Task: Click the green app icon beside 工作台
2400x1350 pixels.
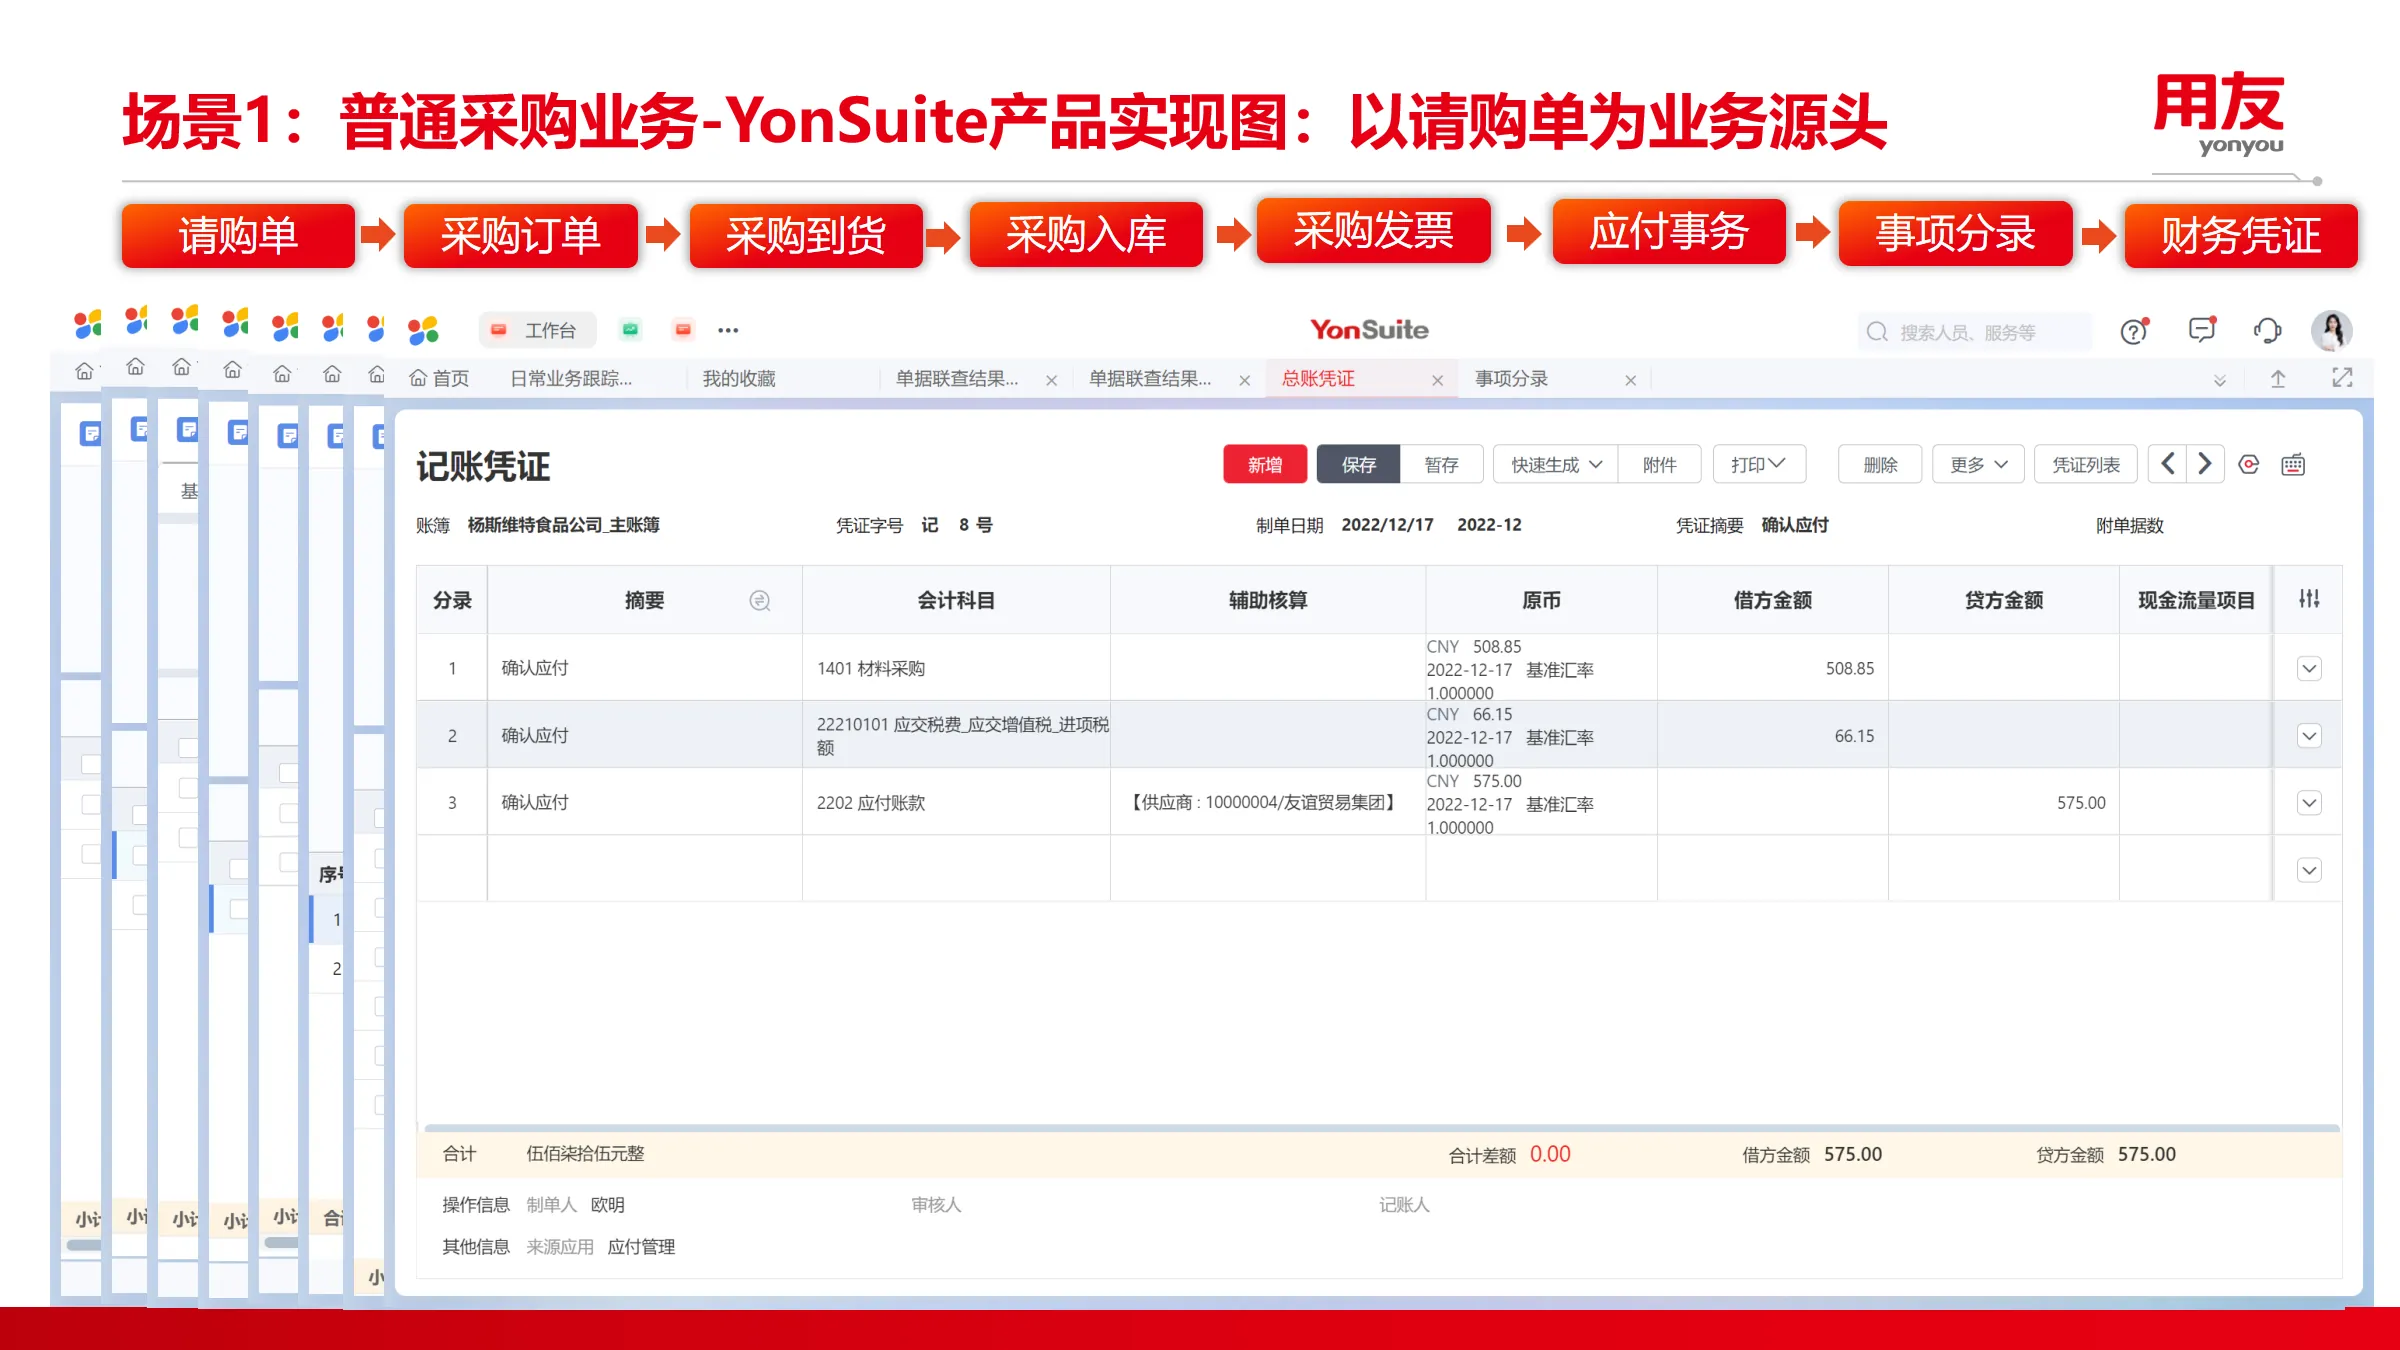Action: coord(630,329)
